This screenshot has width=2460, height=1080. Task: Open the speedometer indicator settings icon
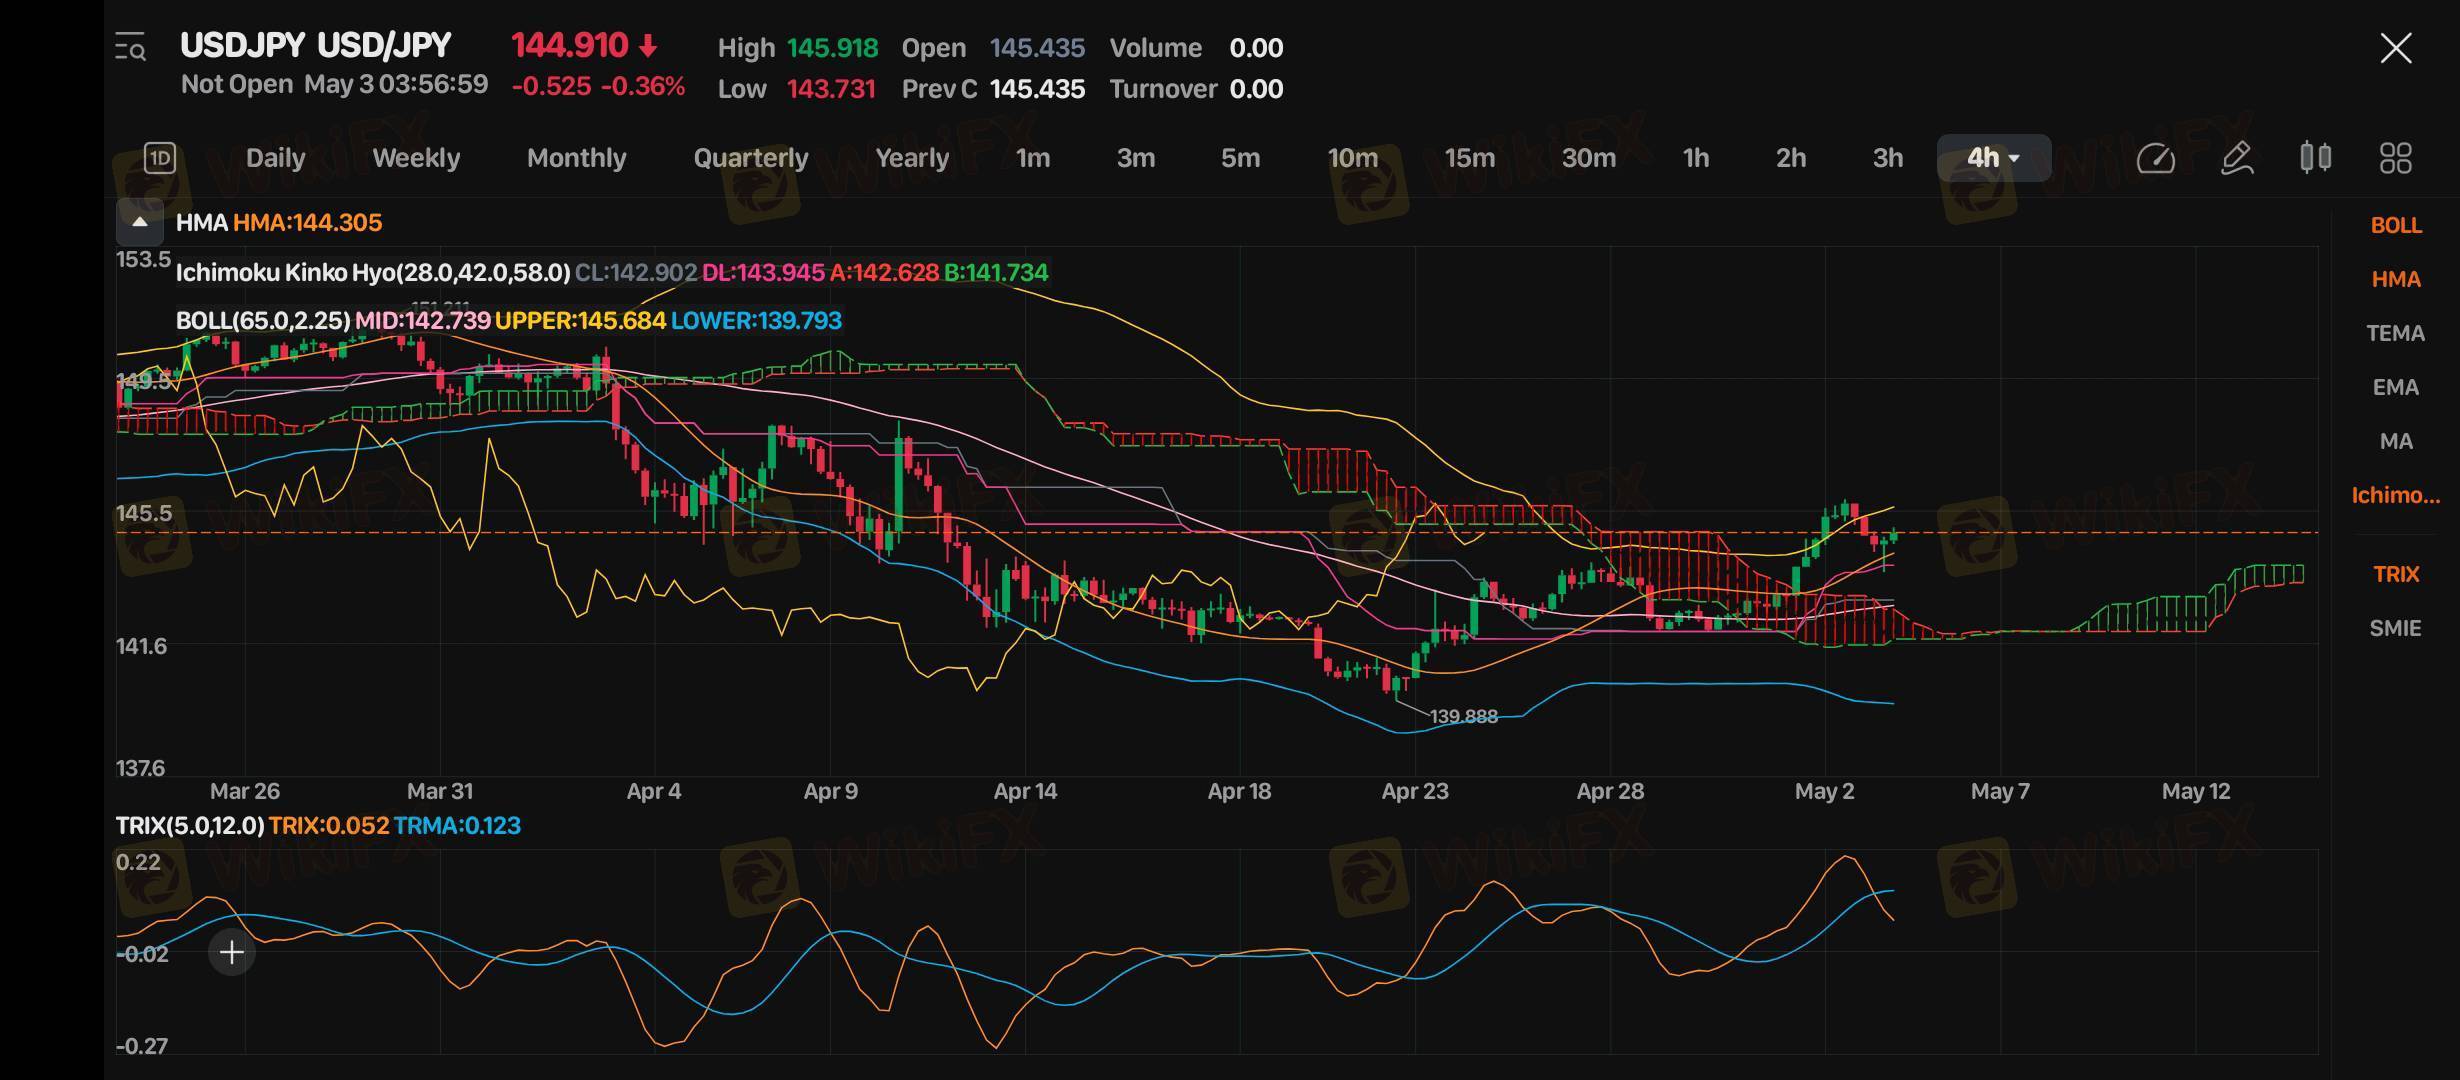[2155, 158]
